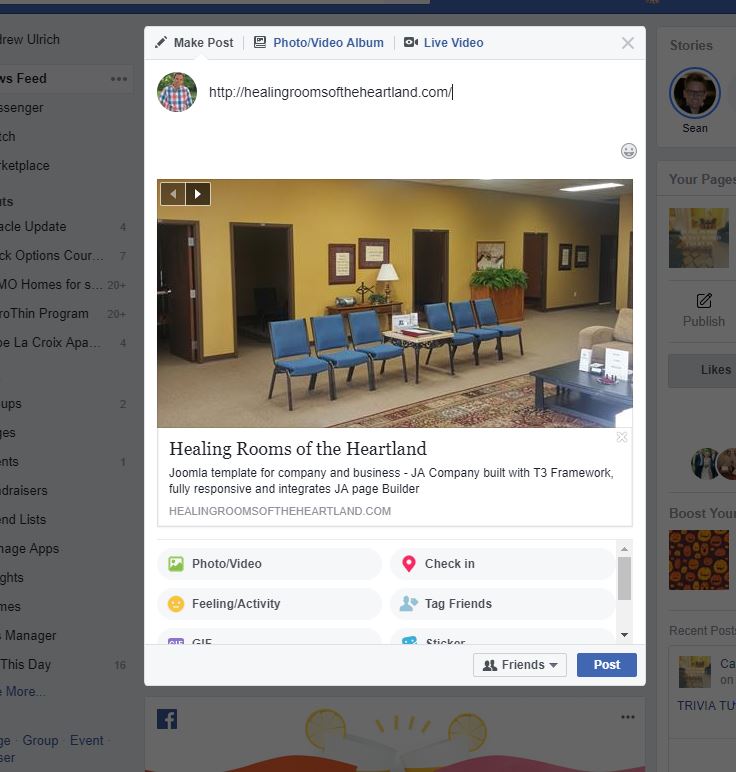736x772 pixels.
Task: Submit with the blue Post button
Action: tap(607, 665)
